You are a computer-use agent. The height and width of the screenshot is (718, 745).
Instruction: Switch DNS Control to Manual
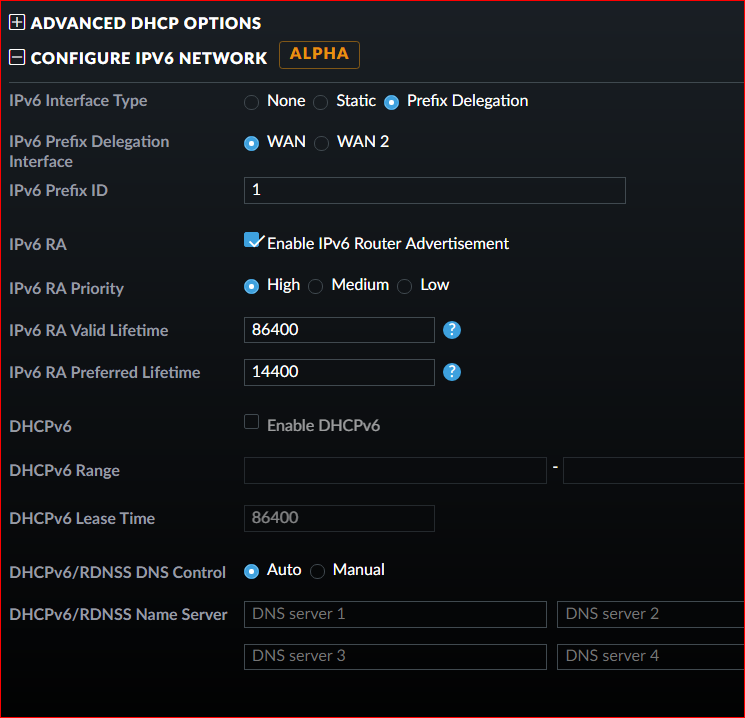(x=318, y=571)
